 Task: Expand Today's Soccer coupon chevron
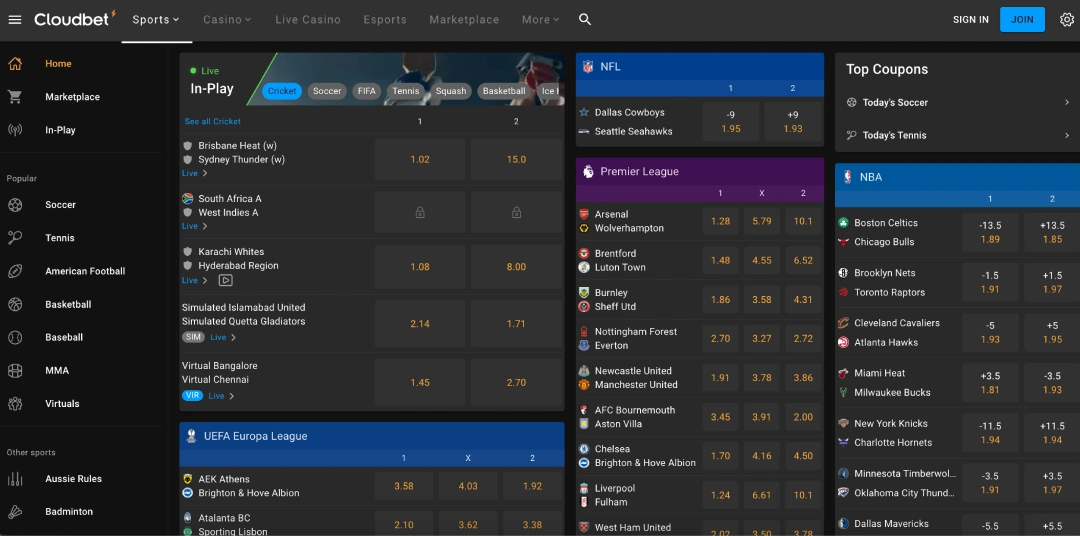pyautogui.click(x=1067, y=103)
